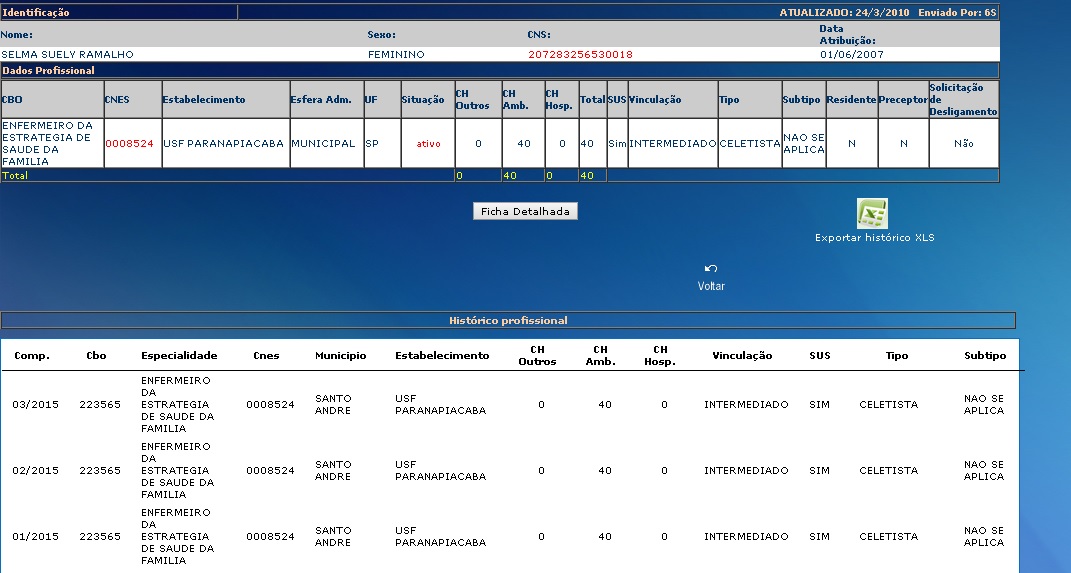Click the Voltar back arrow icon
The image size is (1071, 573).
tap(711, 268)
